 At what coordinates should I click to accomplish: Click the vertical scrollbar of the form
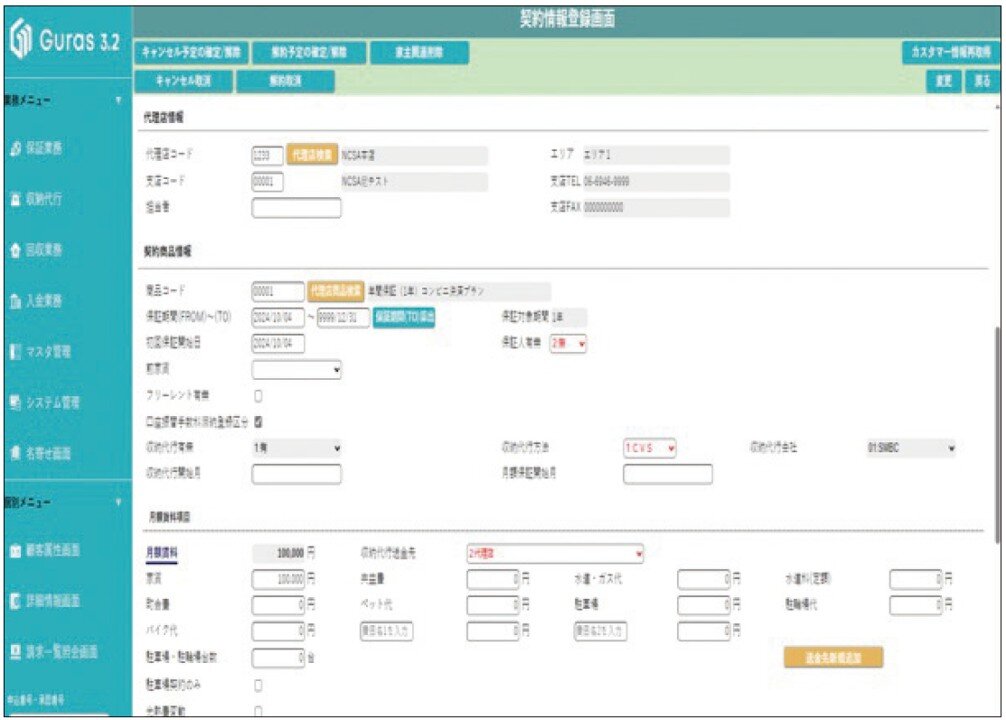996,430
